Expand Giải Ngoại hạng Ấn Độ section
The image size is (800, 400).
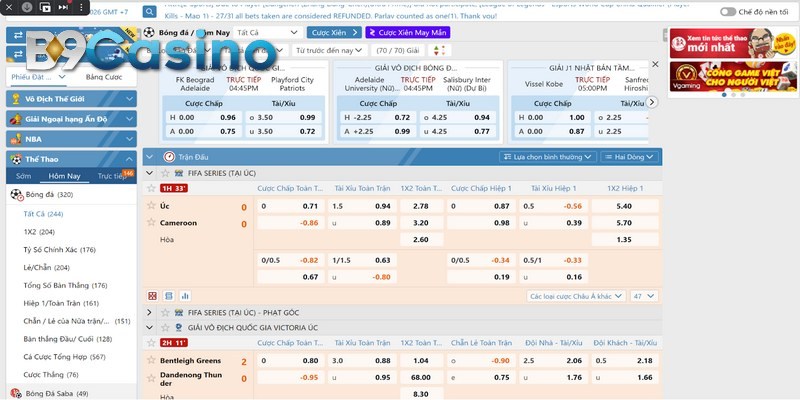tap(71, 119)
